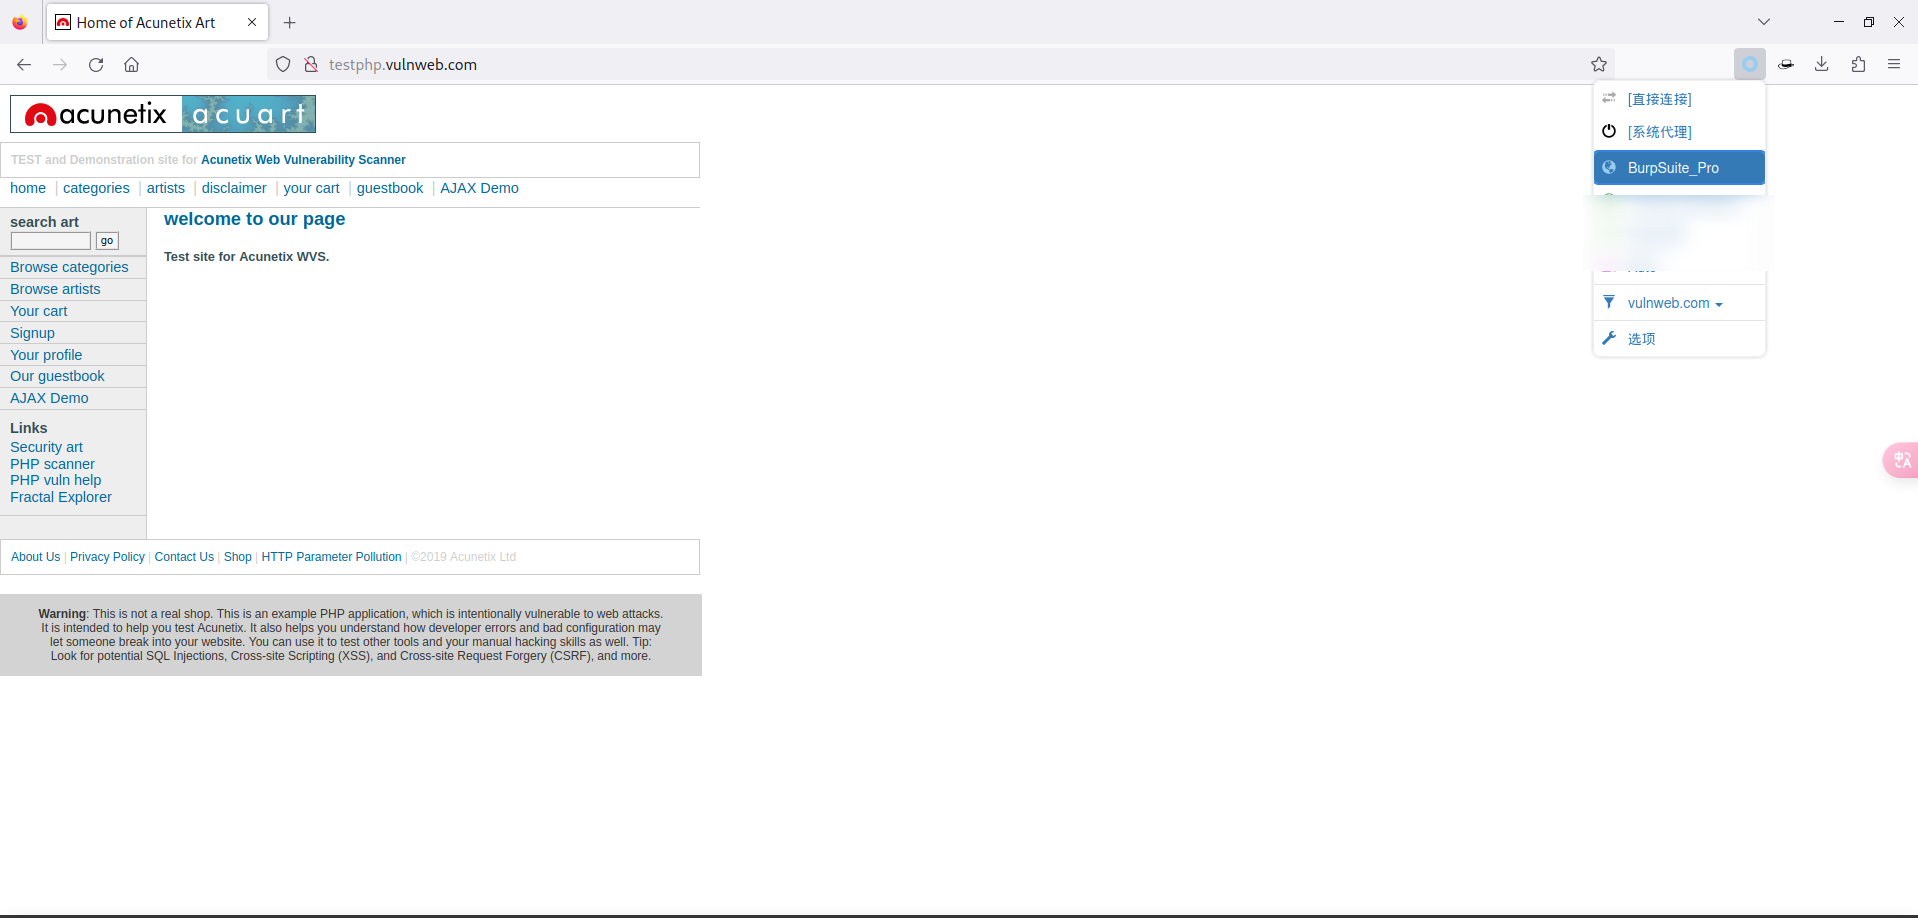Open AJAX Demo in the top navigation
Image resolution: width=1918 pixels, height=918 pixels.
pyautogui.click(x=479, y=188)
